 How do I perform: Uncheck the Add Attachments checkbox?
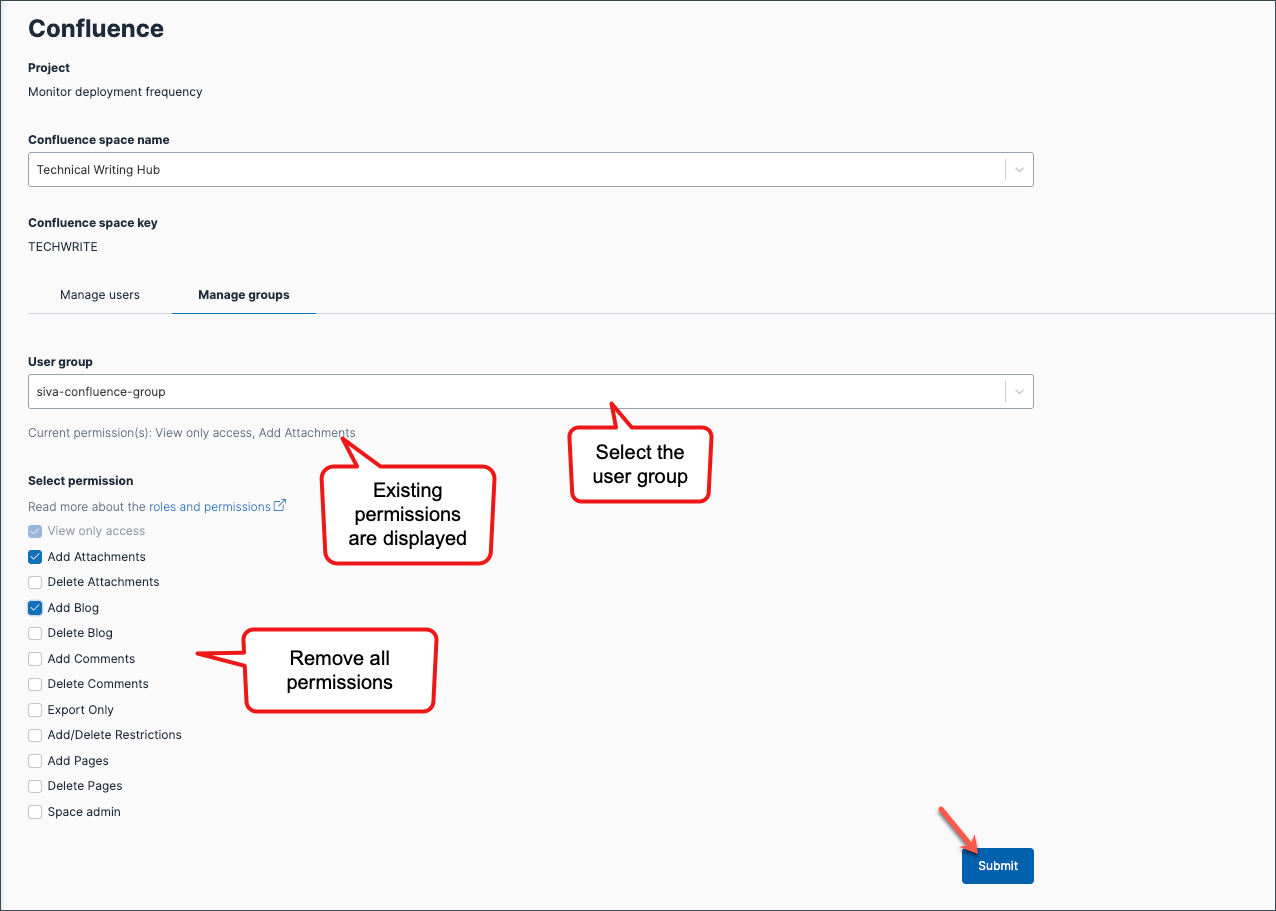pos(35,557)
